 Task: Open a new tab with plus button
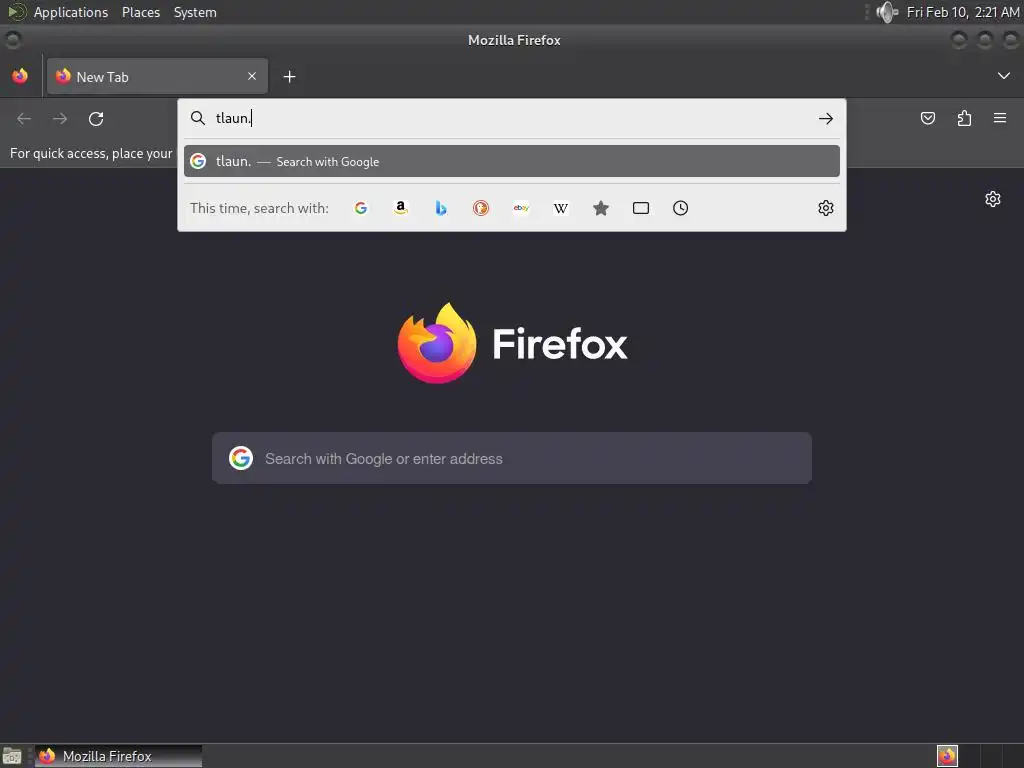(x=289, y=77)
